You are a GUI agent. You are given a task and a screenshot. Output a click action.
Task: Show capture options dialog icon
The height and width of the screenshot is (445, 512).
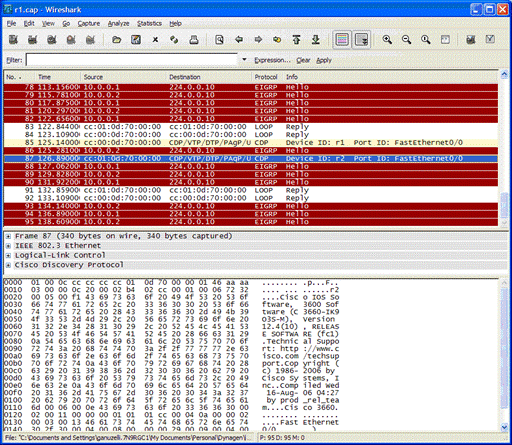pyautogui.click(x=33, y=40)
